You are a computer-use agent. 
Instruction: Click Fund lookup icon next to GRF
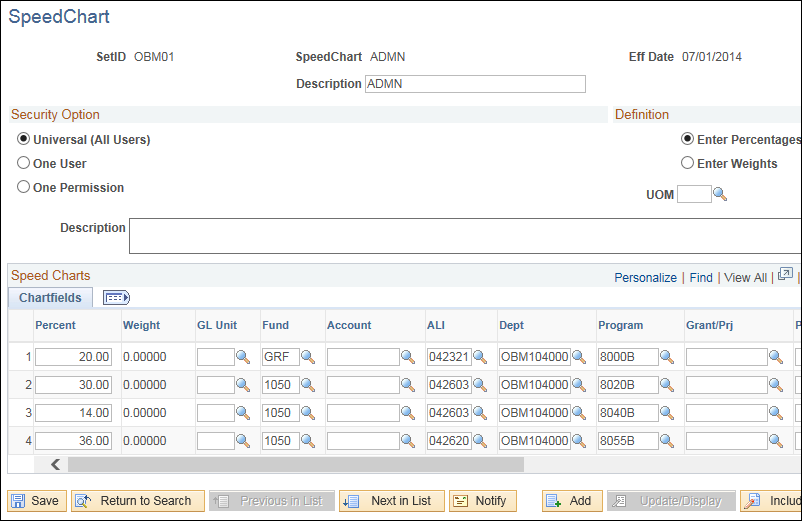[308, 357]
